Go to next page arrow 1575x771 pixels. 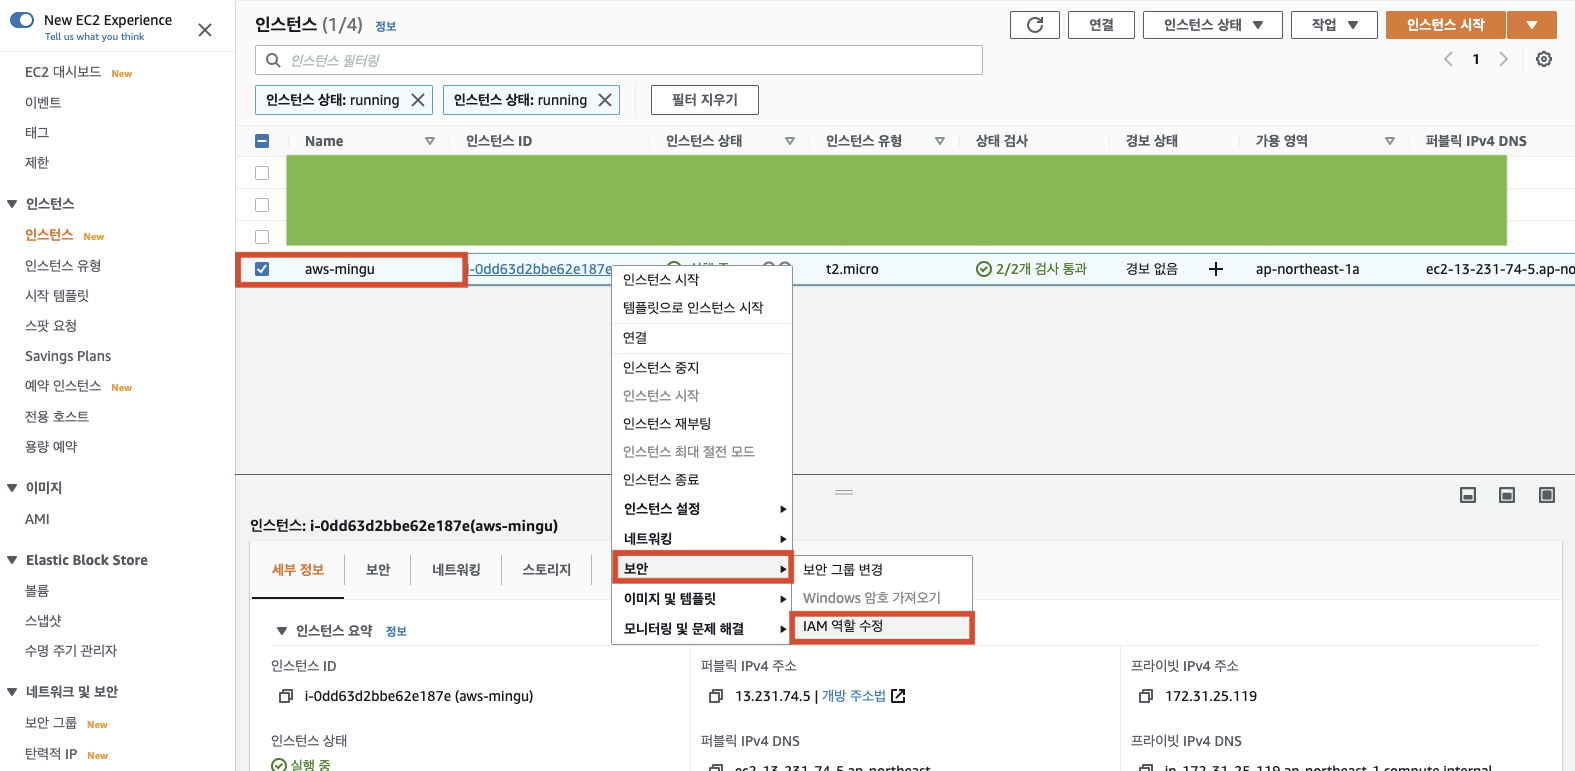[x=1503, y=59]
